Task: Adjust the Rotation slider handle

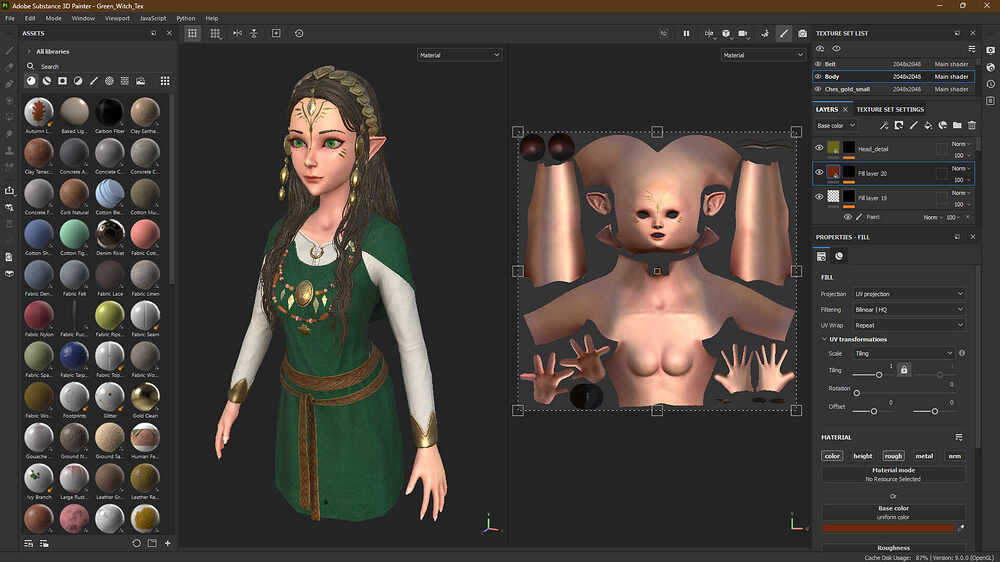Action: click(857, 393)
